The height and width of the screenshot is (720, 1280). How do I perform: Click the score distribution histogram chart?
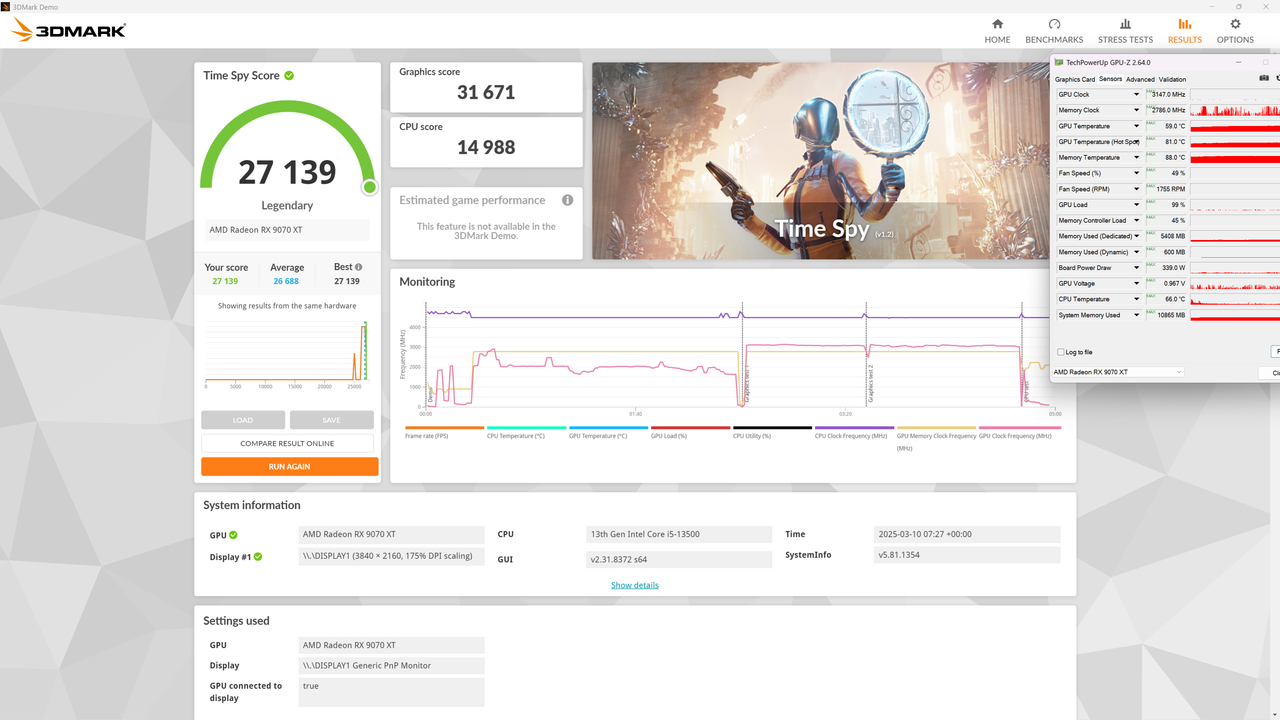coord(288,352)
